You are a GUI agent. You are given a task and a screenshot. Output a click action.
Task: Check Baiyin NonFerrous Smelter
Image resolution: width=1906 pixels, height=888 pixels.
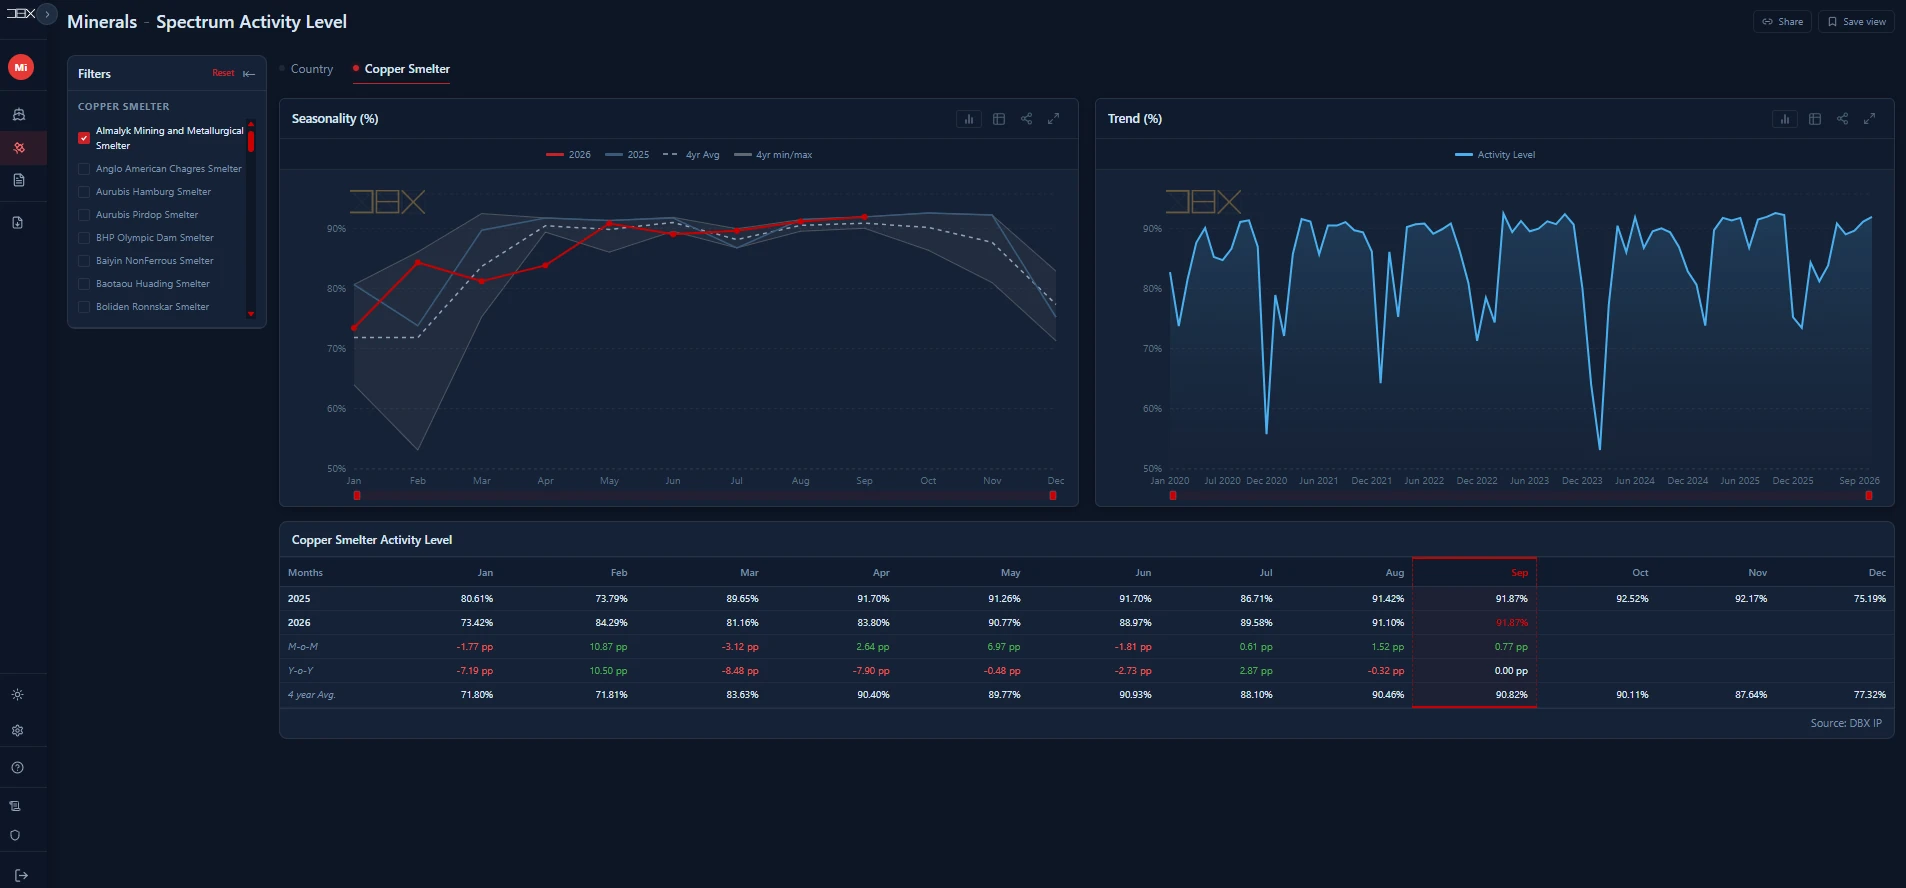[84, 261]
